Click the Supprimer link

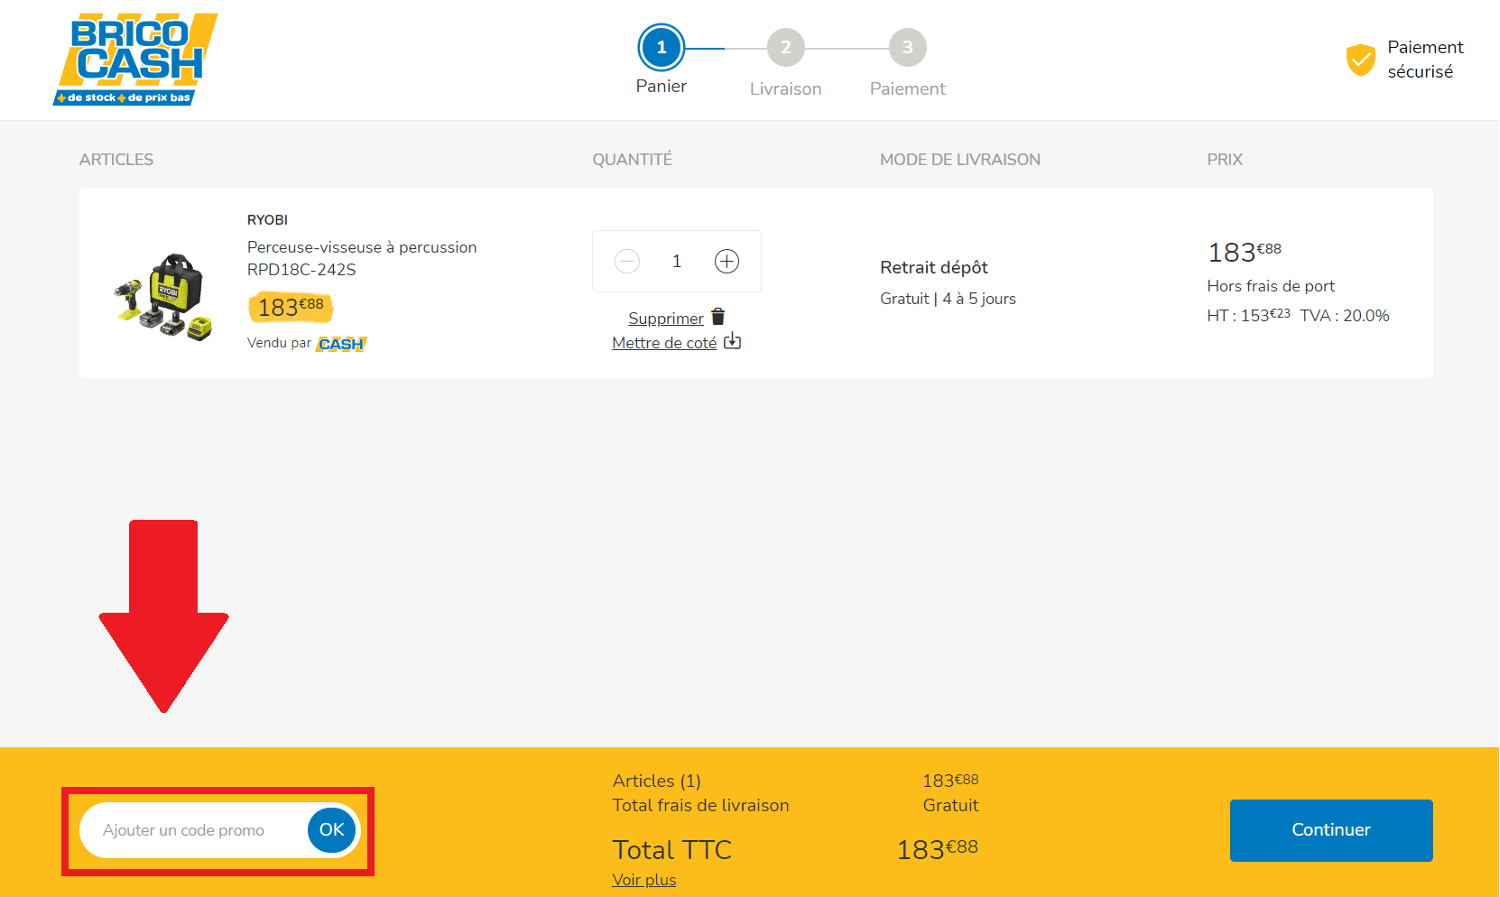666,318
